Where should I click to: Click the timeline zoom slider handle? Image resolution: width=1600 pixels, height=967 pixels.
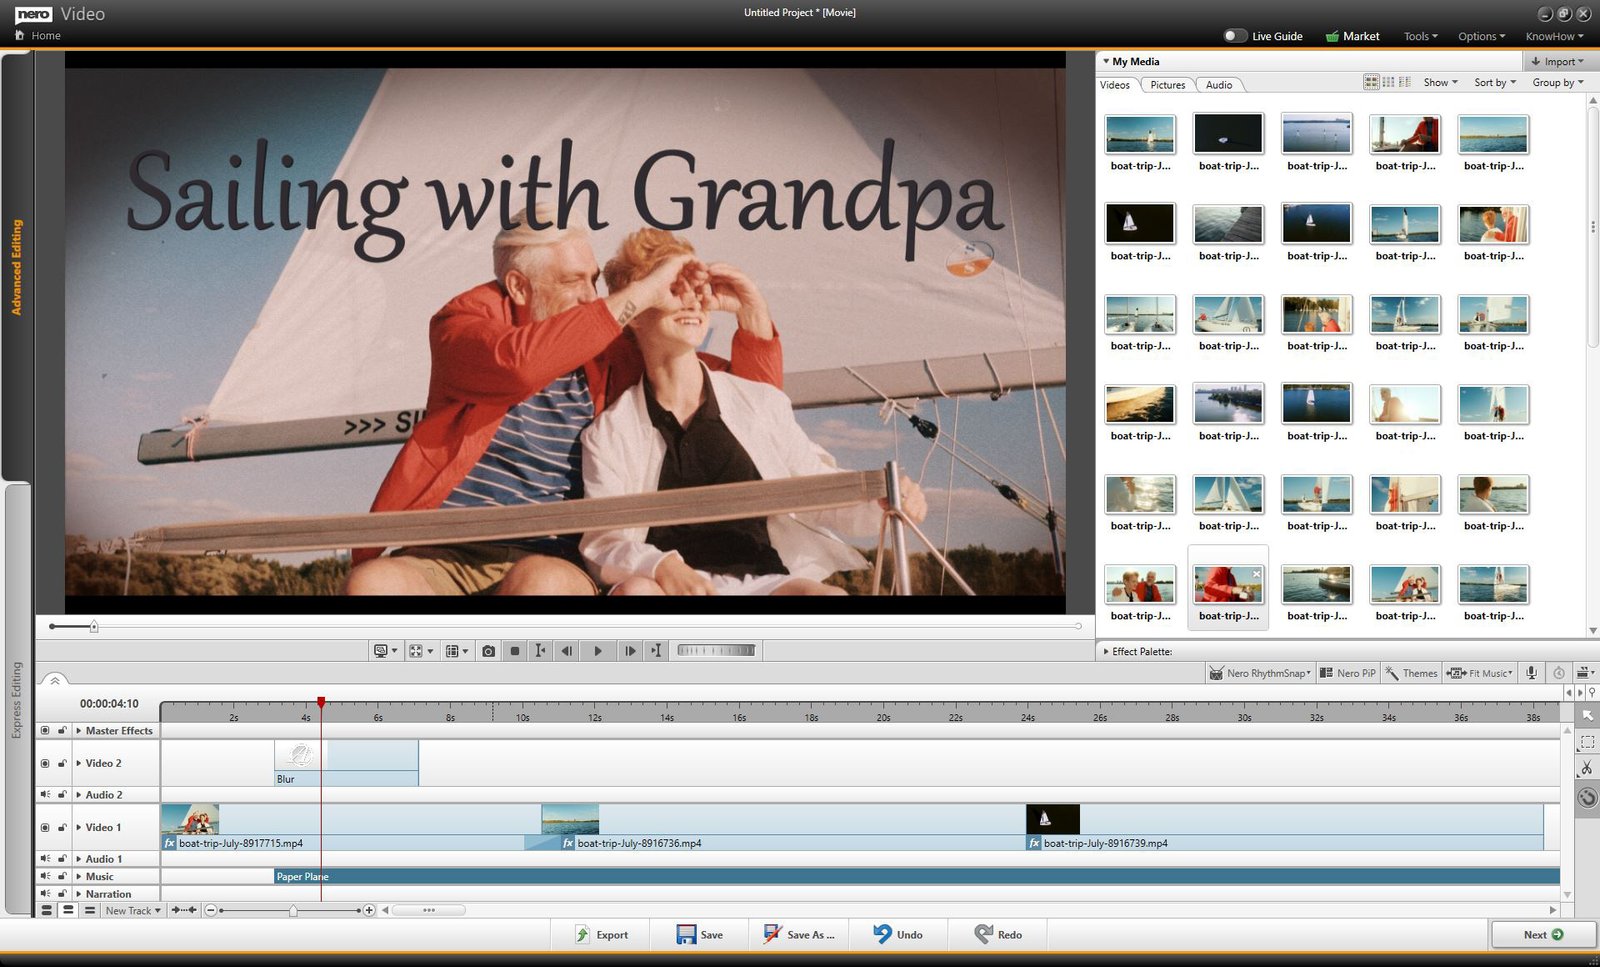[293, 911]
